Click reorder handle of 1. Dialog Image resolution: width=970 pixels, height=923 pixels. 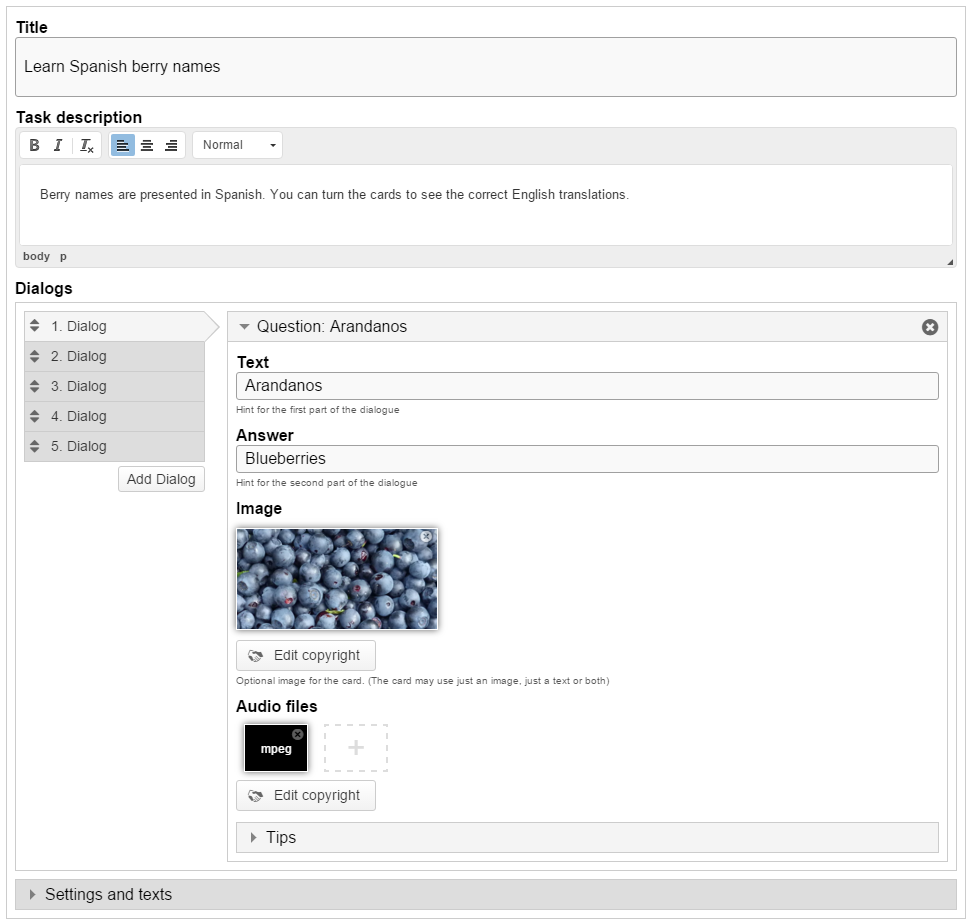point(35,326)
